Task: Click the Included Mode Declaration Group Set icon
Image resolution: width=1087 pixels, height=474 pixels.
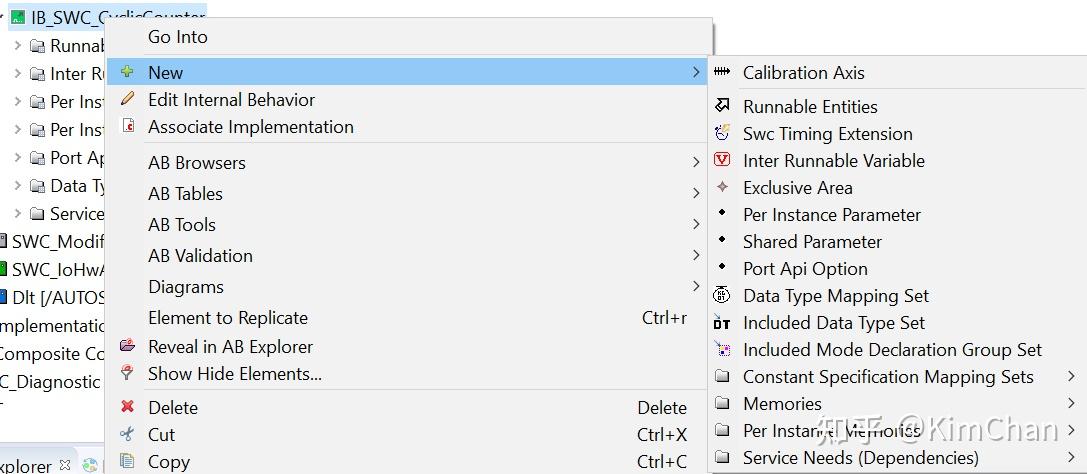Action: pyautogui.click(x=722, y=350)
